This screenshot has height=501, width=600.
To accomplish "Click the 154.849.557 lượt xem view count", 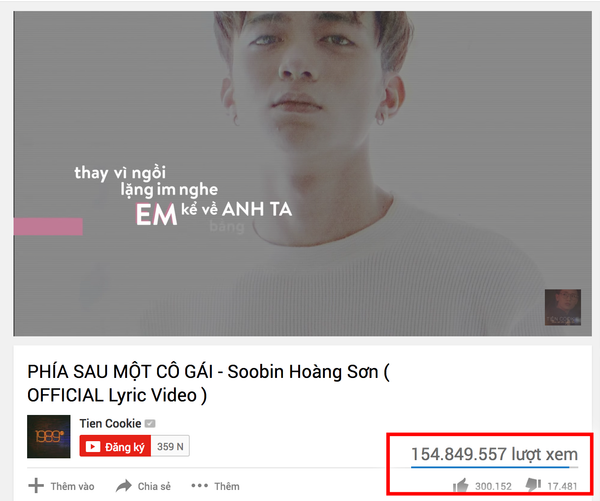I will (x=494, y=454).
